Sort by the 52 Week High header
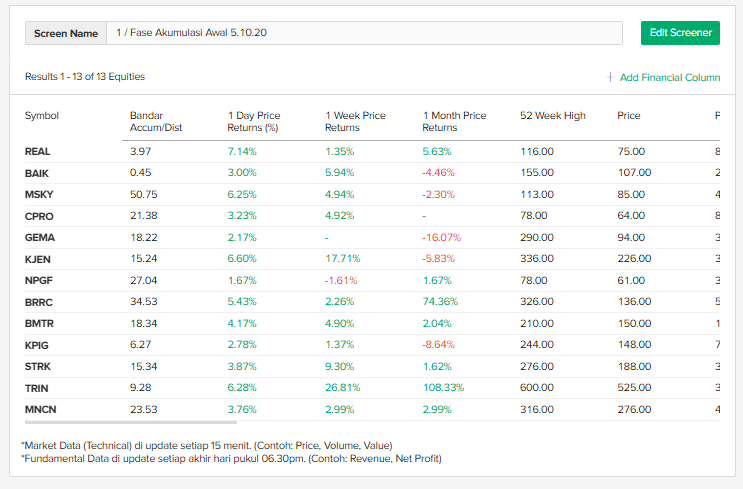 (x=553, y=116)
